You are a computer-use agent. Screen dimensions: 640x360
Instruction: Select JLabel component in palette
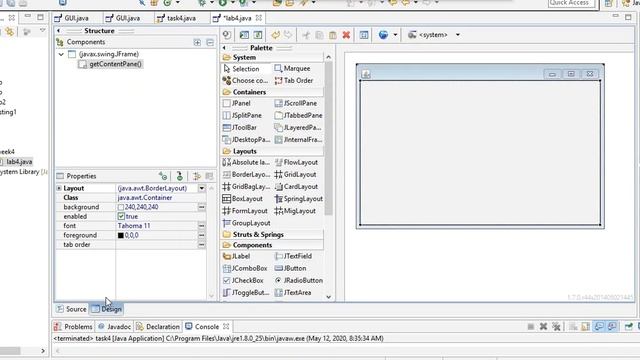pos(237,256)
